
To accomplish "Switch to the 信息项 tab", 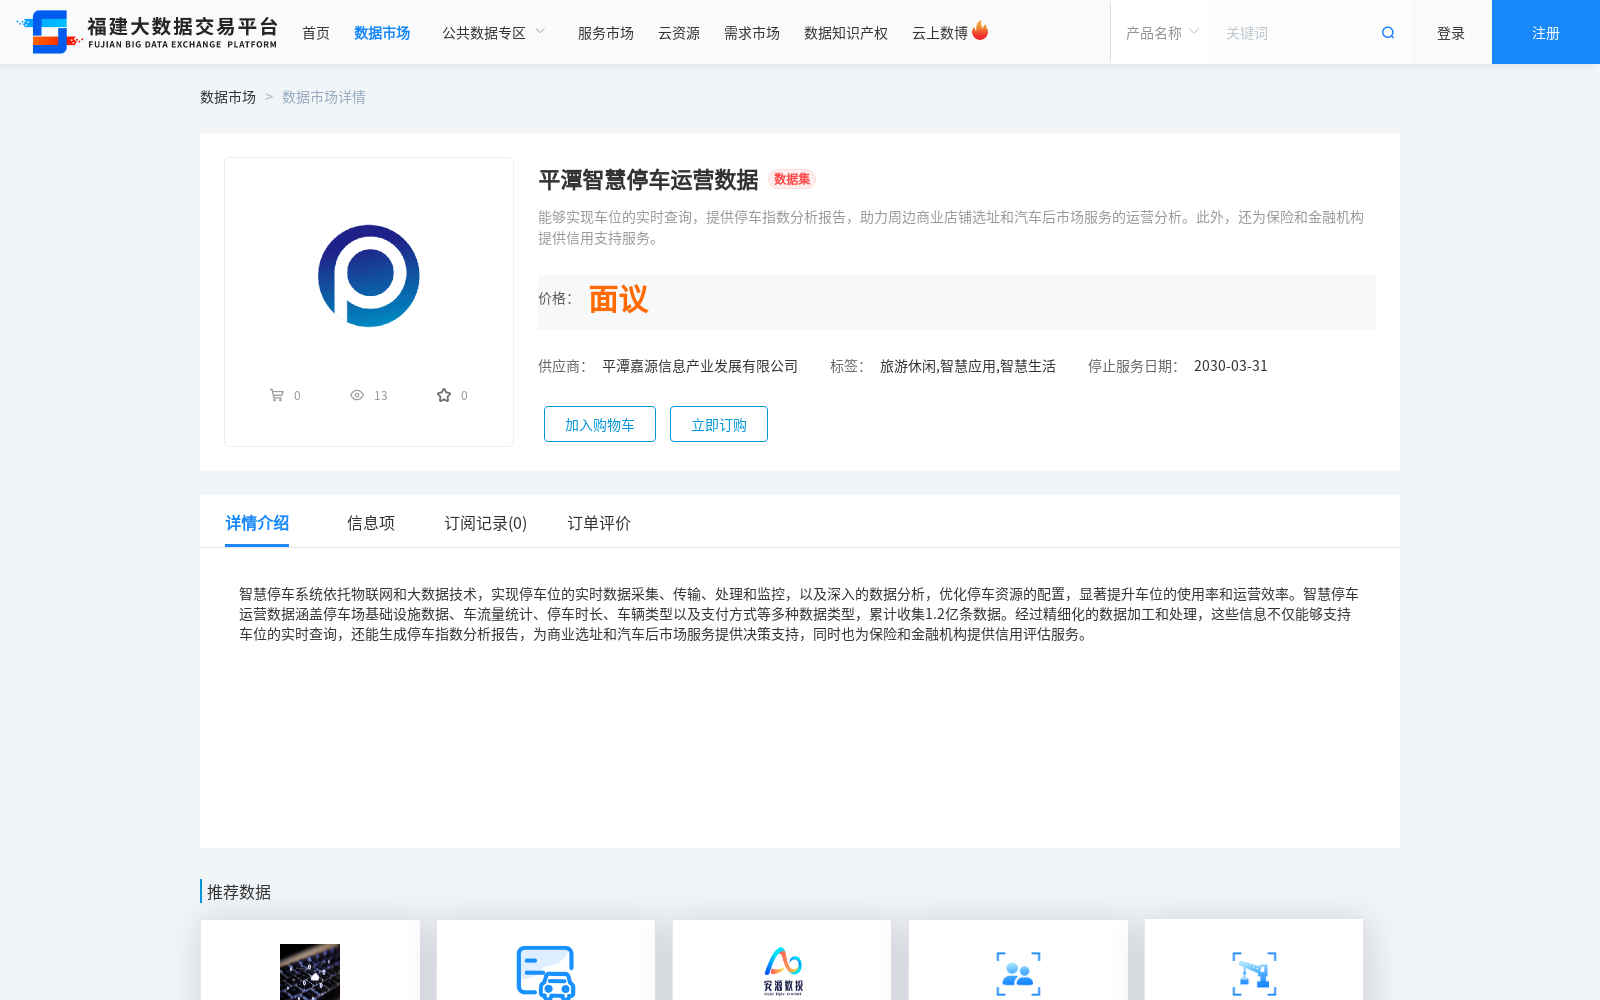I will click(x=371, y=523).
